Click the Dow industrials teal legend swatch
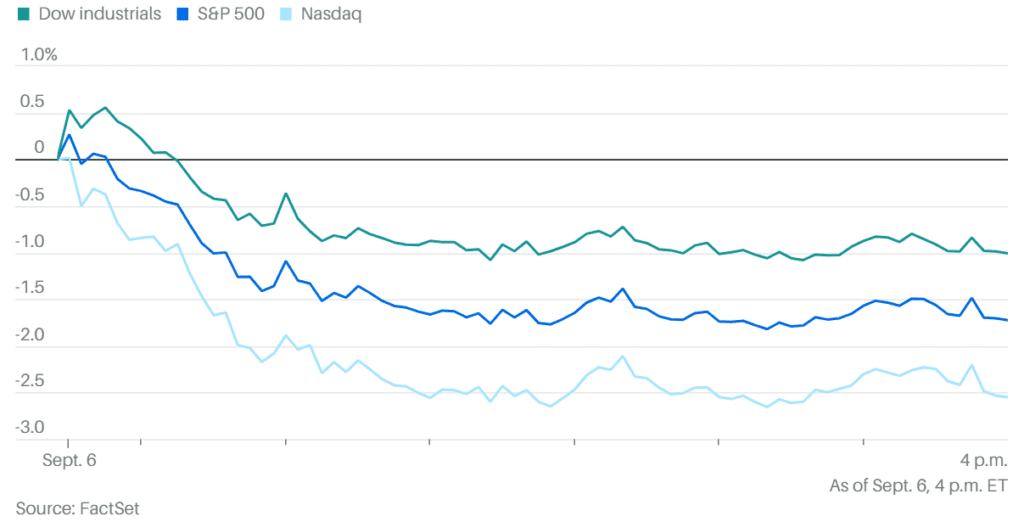 click(x=25, y=16)
